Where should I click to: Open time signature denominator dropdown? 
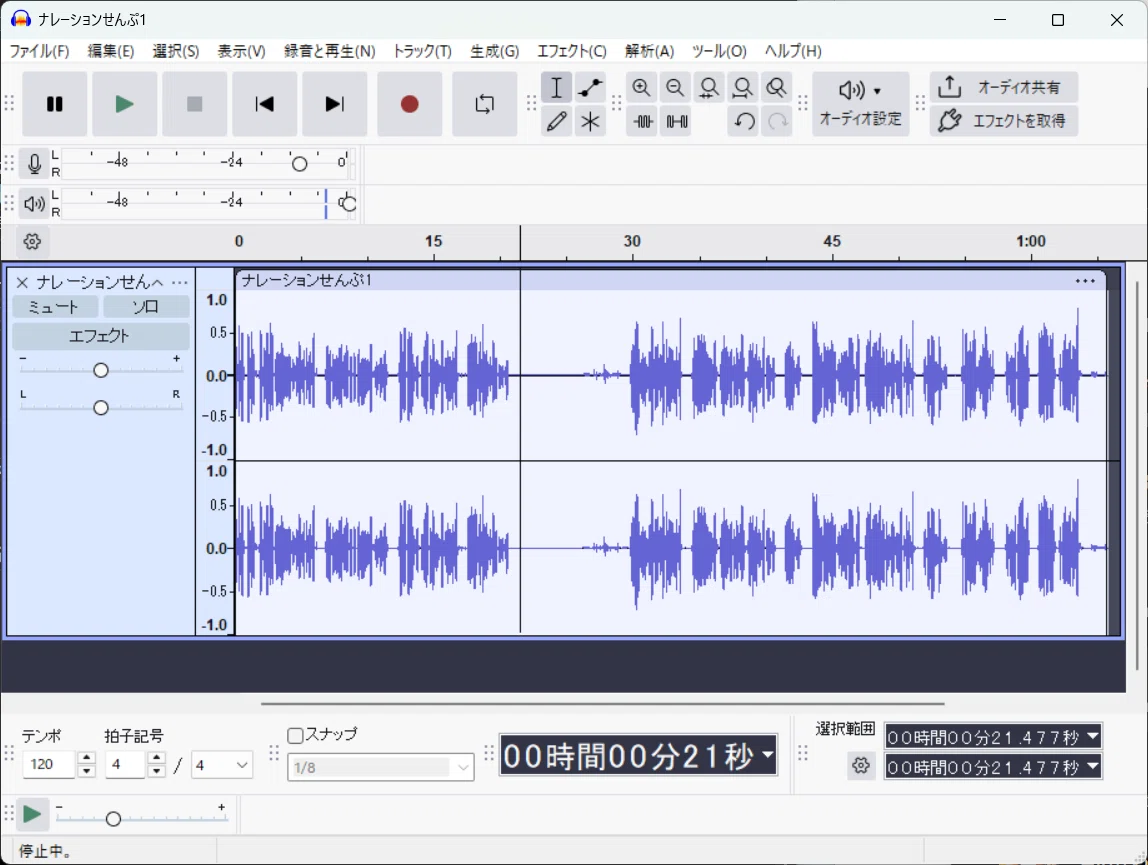point(222,765)
